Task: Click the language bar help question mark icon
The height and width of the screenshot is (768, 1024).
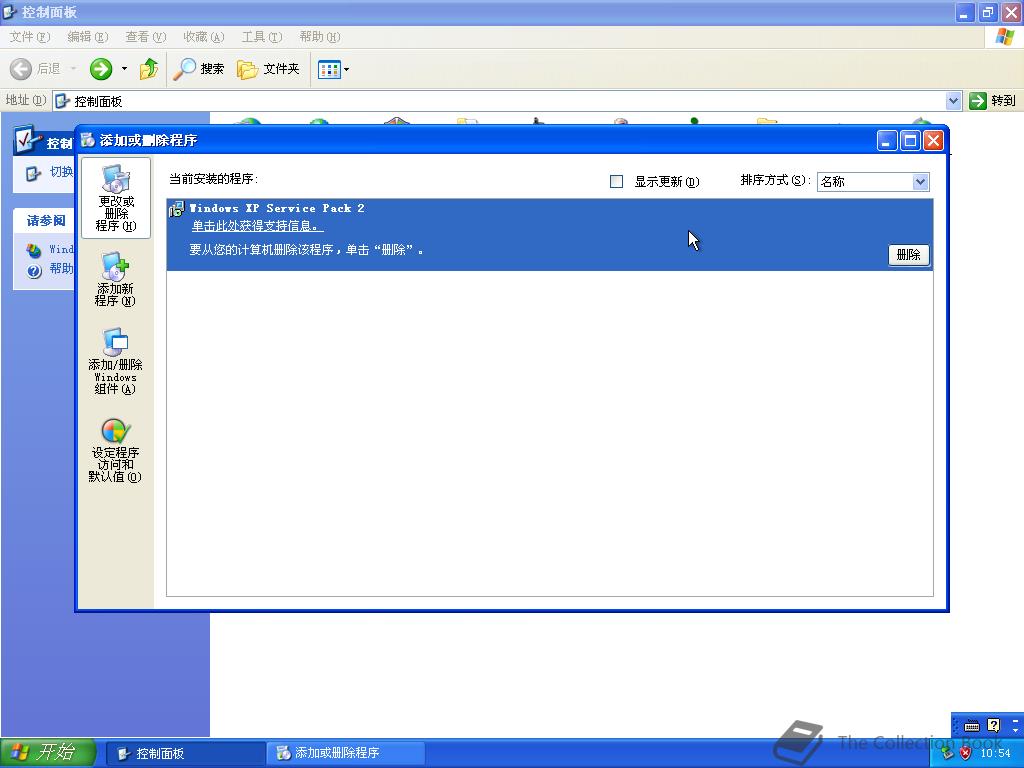Action: (x=993, y=725)
